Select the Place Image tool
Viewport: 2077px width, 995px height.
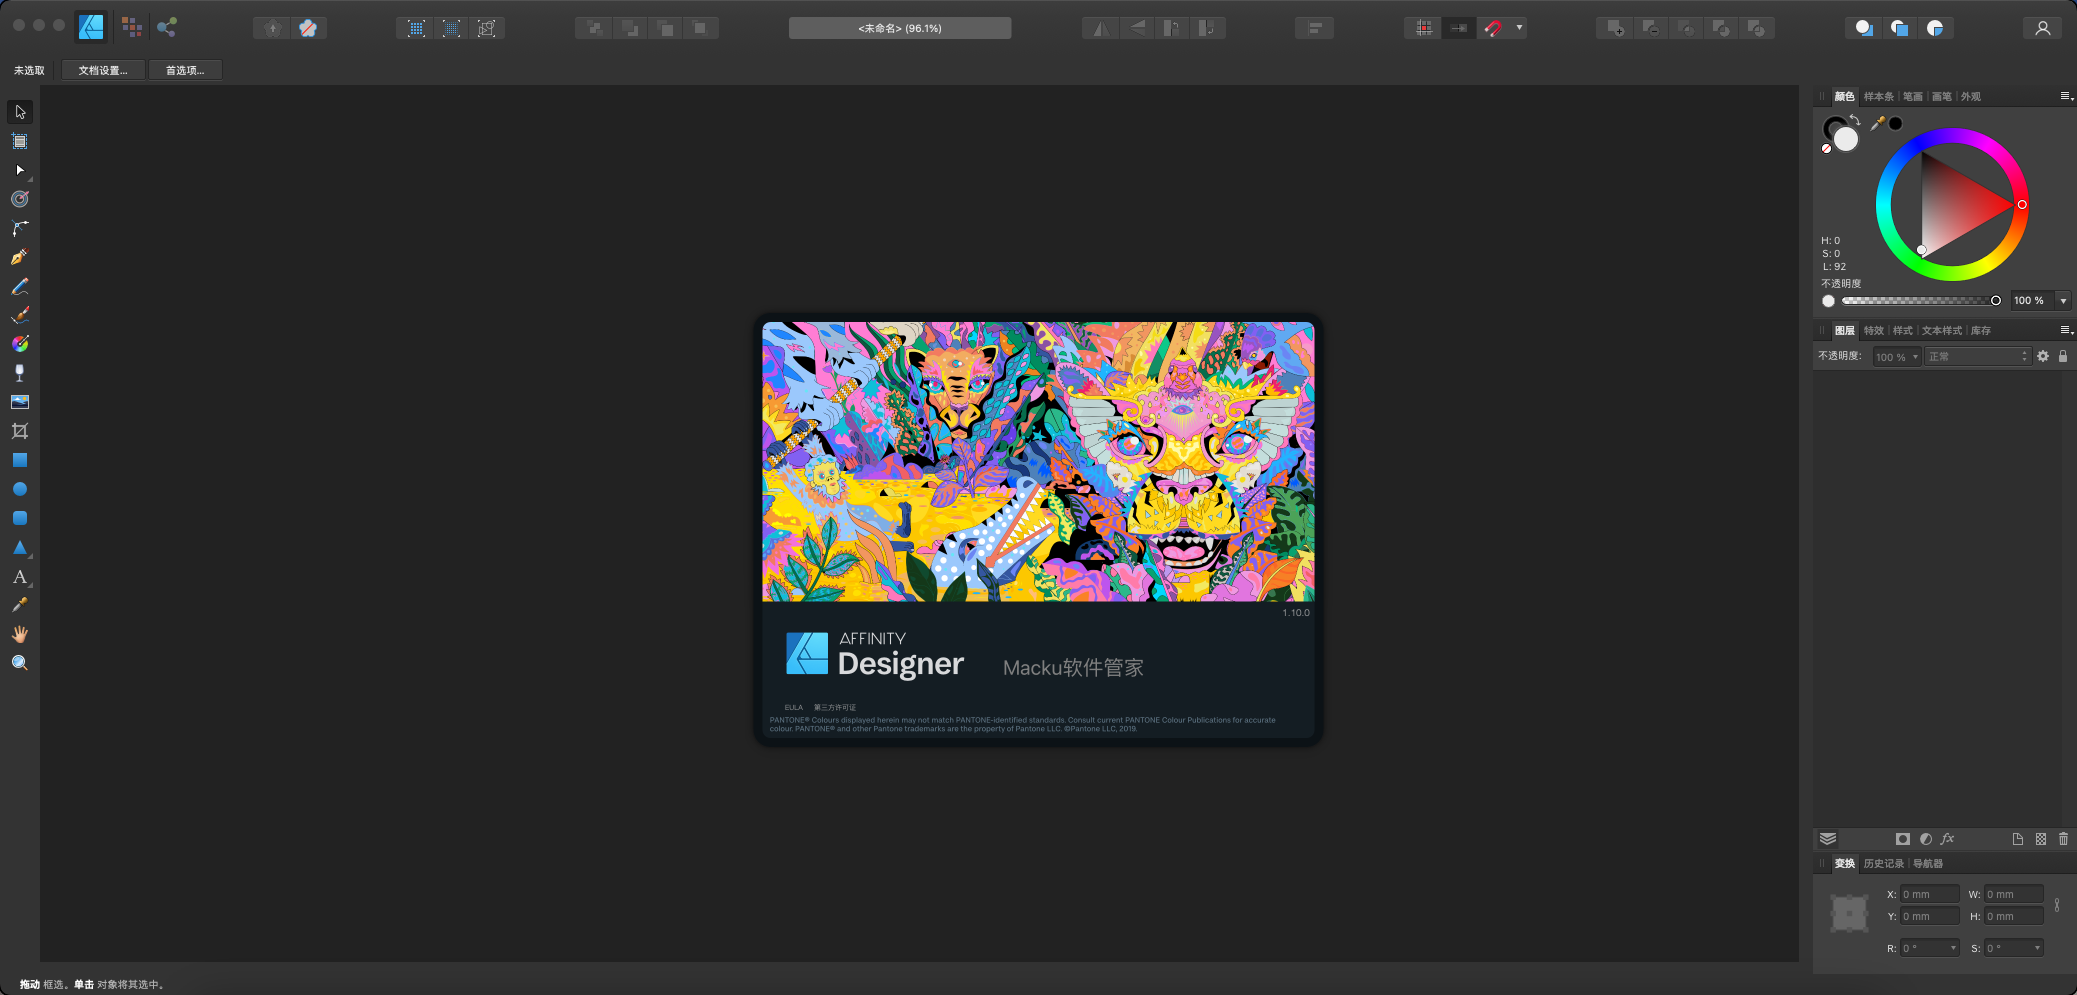(20, 402)
